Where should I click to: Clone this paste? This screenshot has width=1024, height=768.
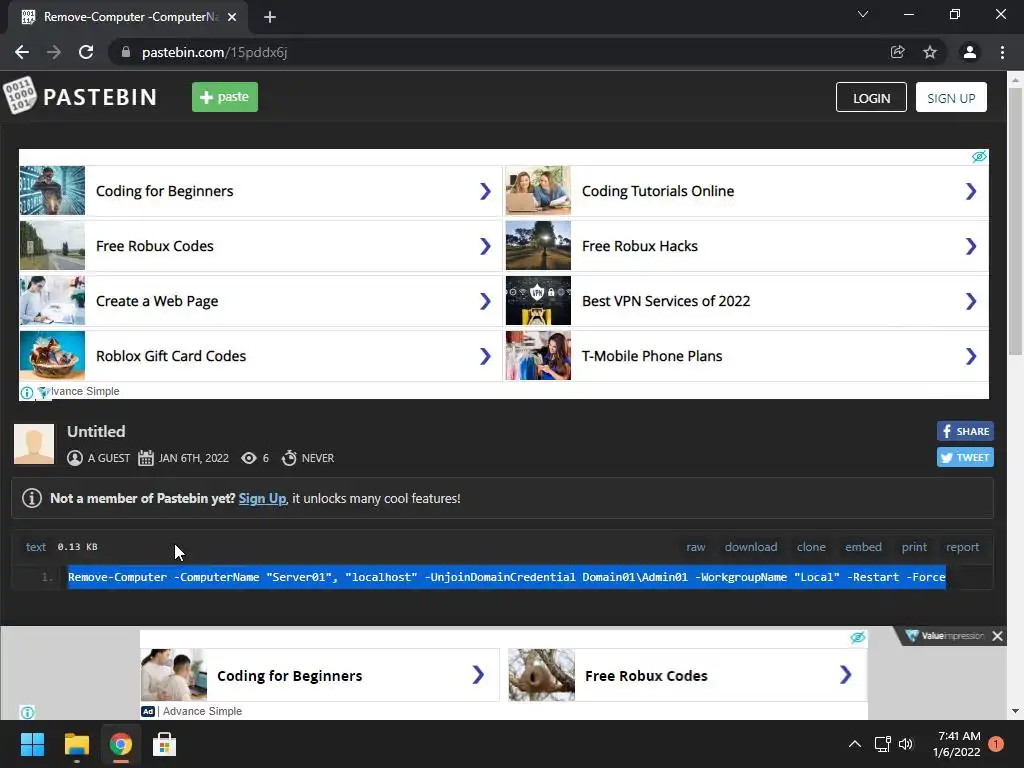click(x=811, y=547)
